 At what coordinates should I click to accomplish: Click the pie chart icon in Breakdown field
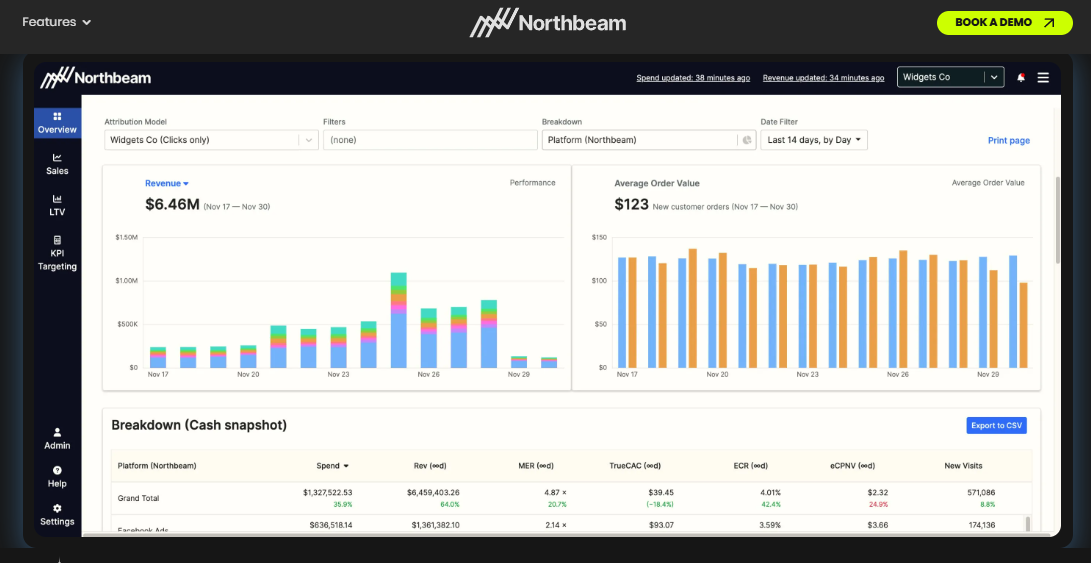point(747,140)
